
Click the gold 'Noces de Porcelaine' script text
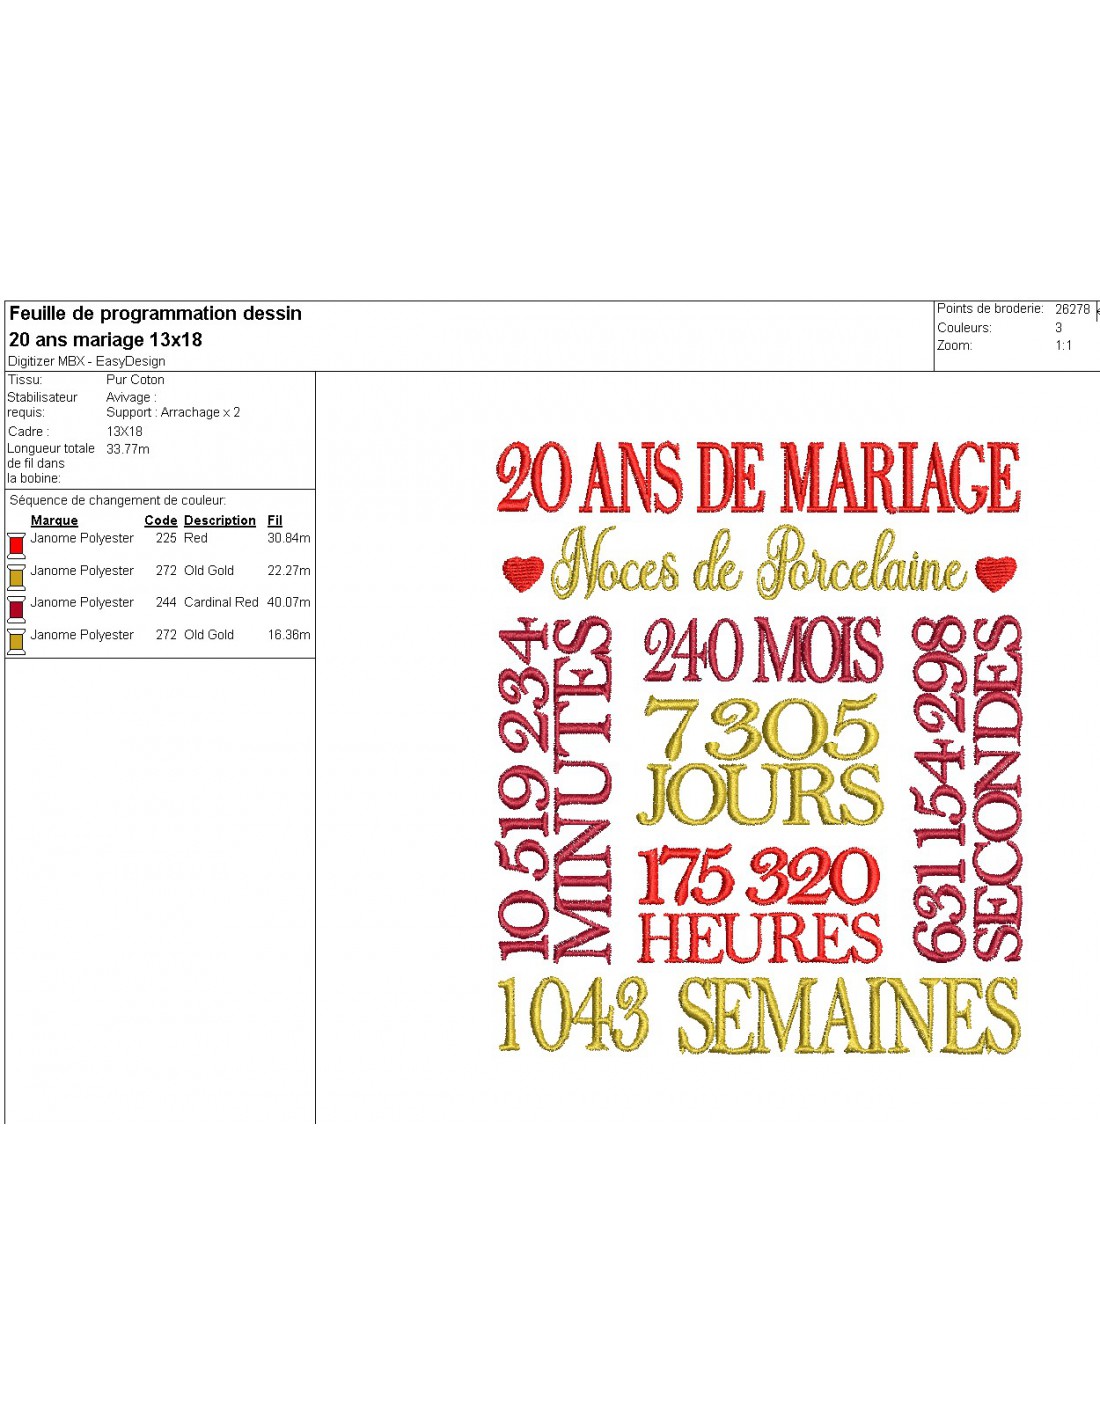click(758, 566)
